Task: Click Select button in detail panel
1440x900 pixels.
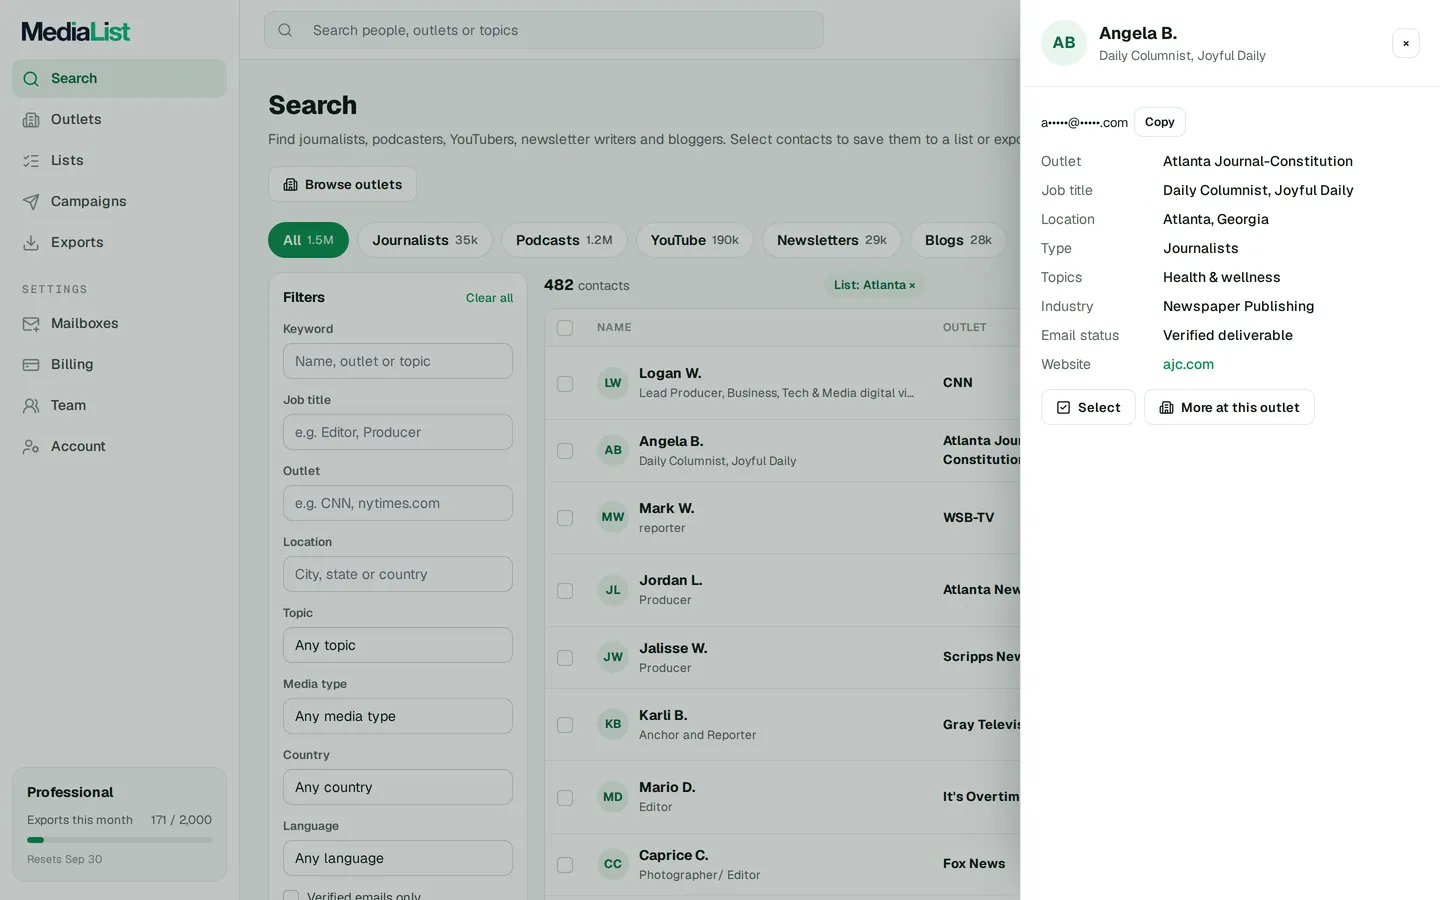Action: pos(1088,407)
